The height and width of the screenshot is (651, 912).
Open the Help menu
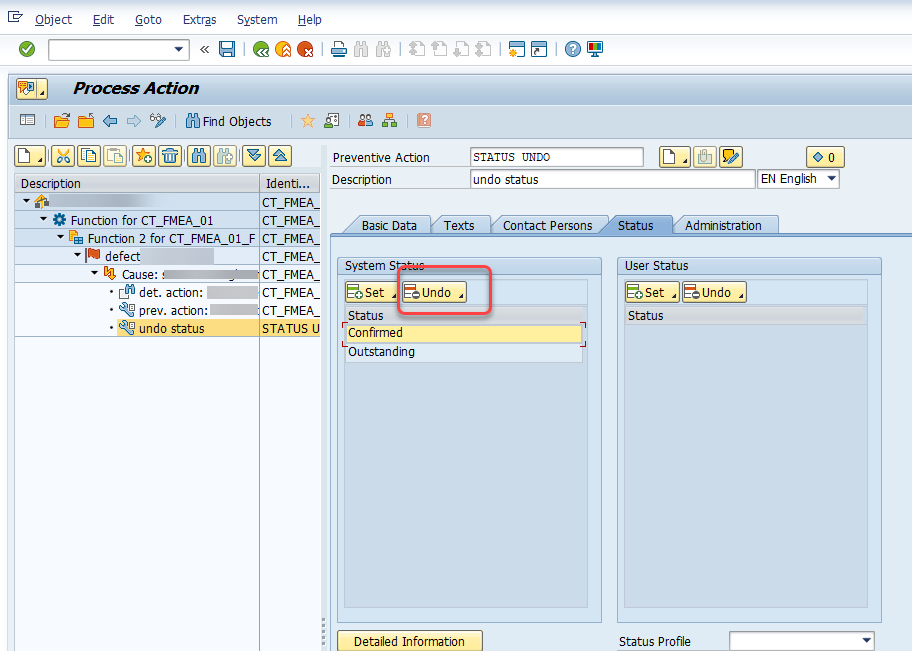(x=309, y=20)
